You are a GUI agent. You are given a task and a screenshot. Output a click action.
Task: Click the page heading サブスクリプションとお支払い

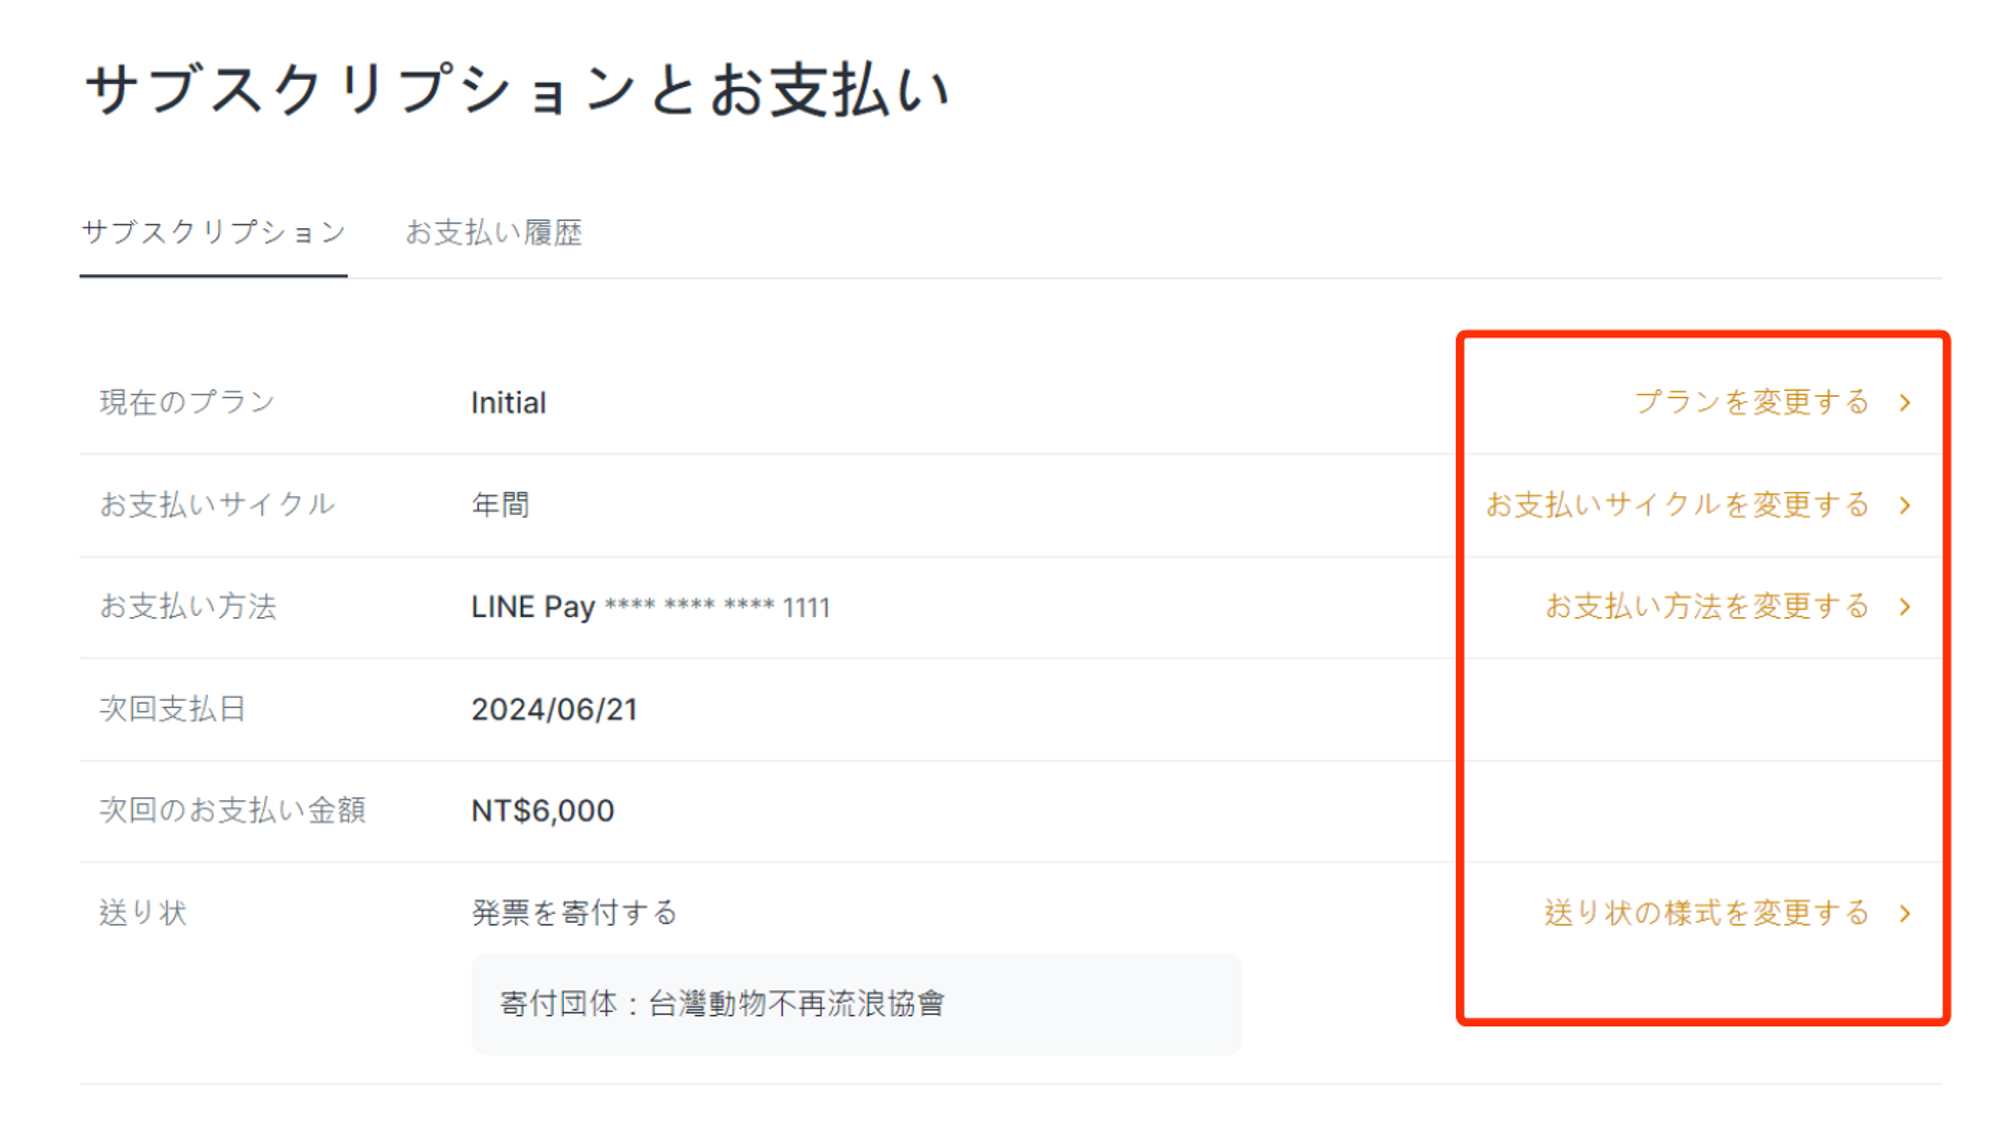[x=517, y=90]
